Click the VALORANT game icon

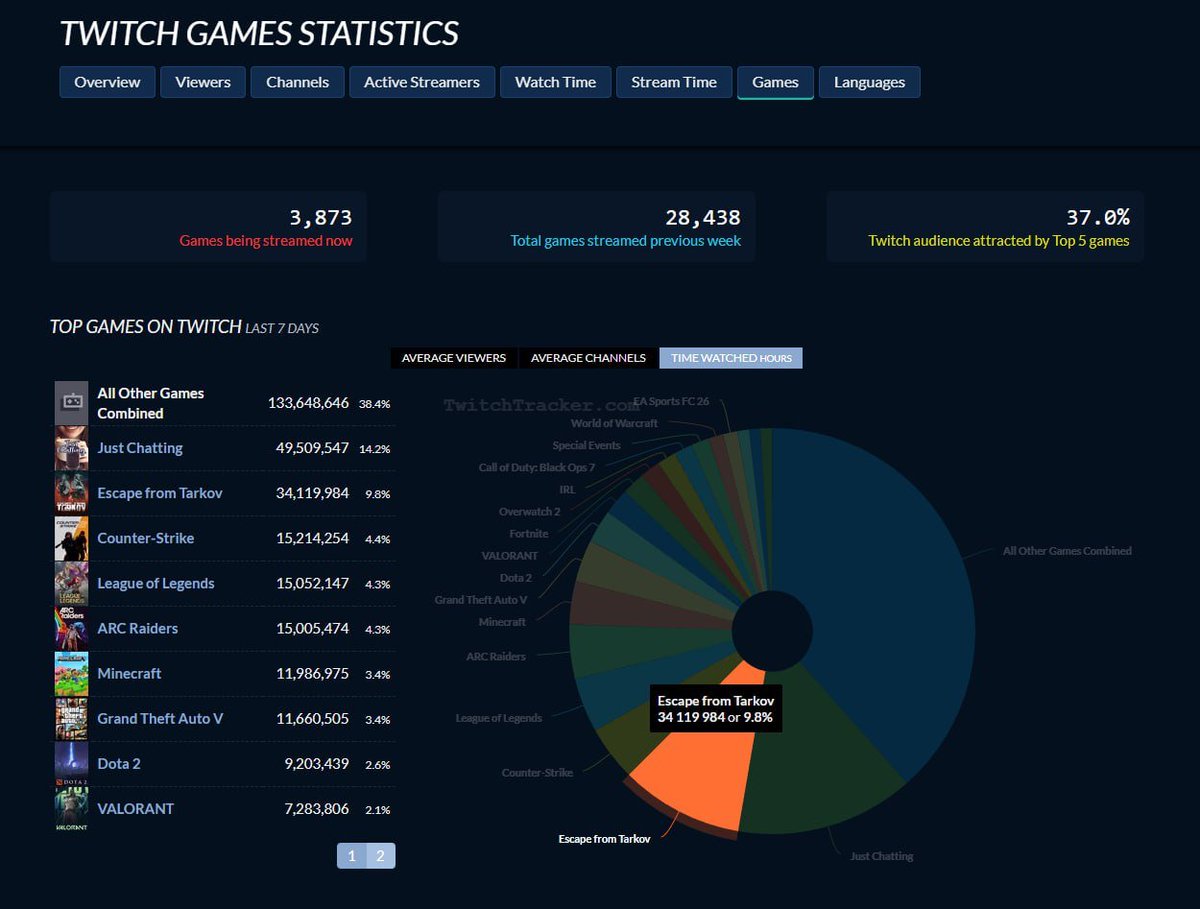[72, 808]
